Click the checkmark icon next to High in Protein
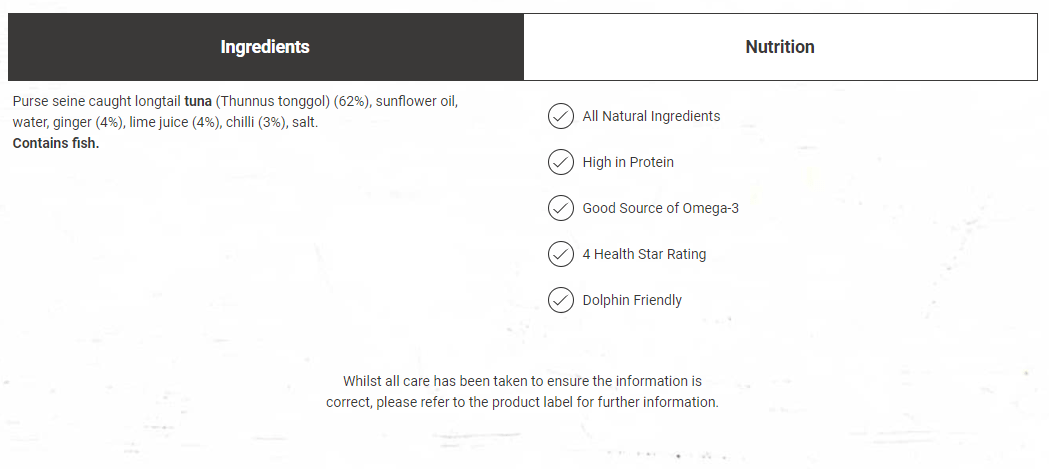1049x469 pixels. coord(561,162)
